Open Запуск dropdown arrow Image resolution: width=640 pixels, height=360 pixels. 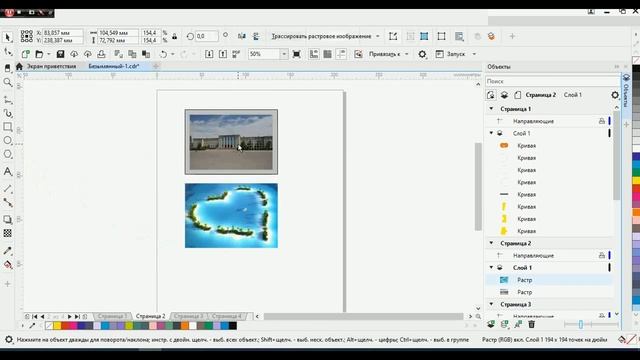pyautogui.click(x=474, y=54)
